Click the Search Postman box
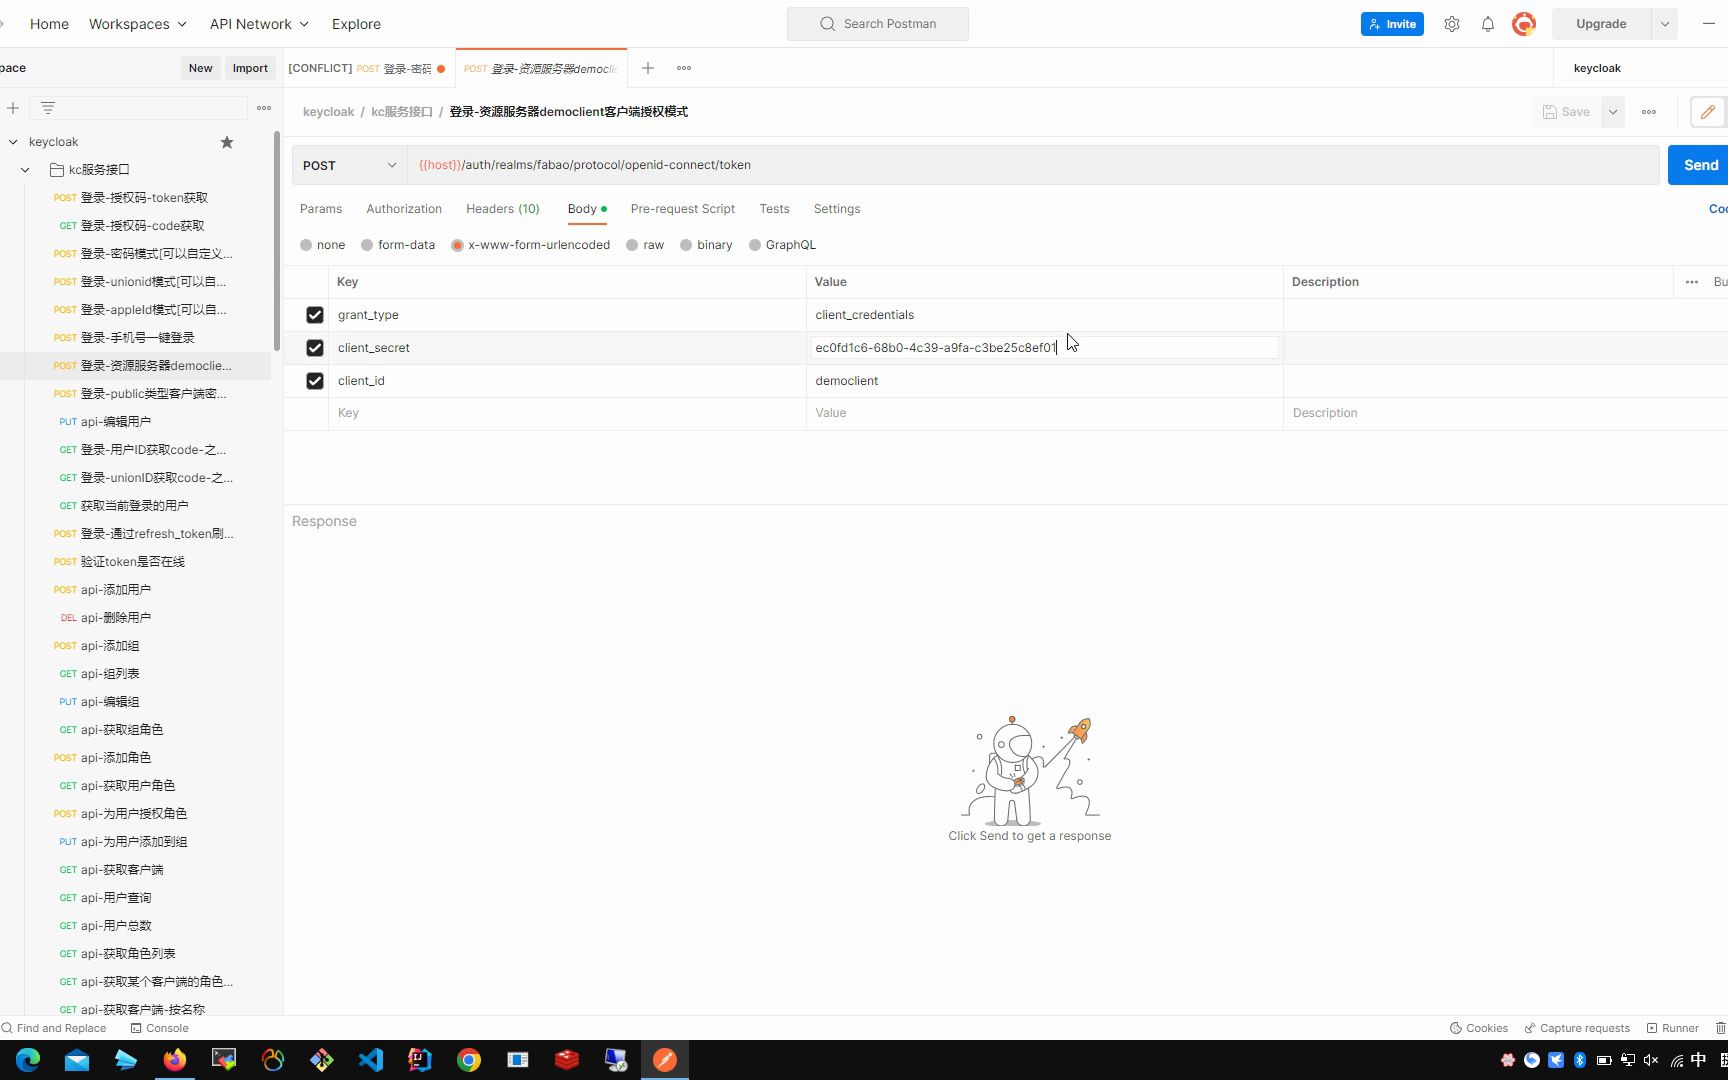Image resolution: width=1728 pixels, height=1080 pixels. (877, 24)
